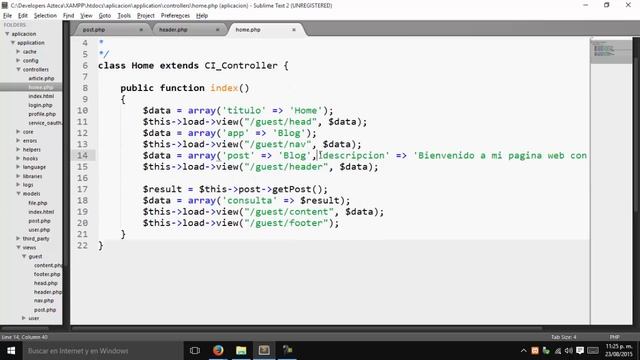Expand the language folder
Viewport: 640px width, 360px height.
[18, 167]
